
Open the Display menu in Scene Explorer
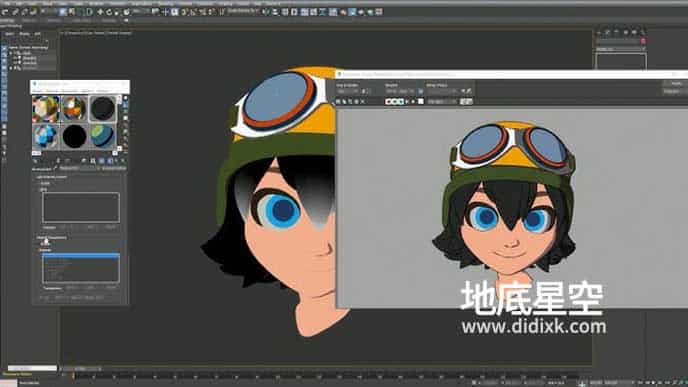(x=24, y=33)
